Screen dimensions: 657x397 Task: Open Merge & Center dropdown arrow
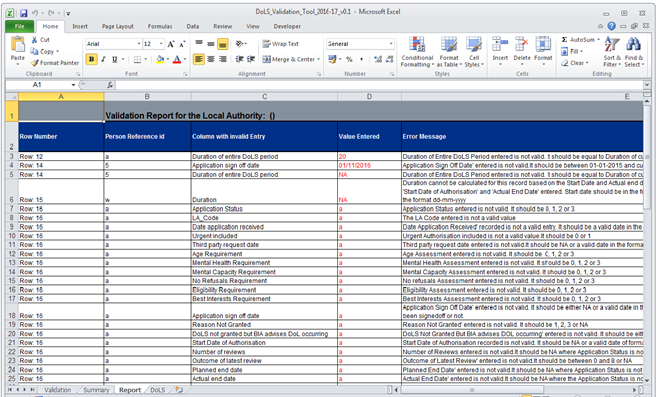point(318,60)
